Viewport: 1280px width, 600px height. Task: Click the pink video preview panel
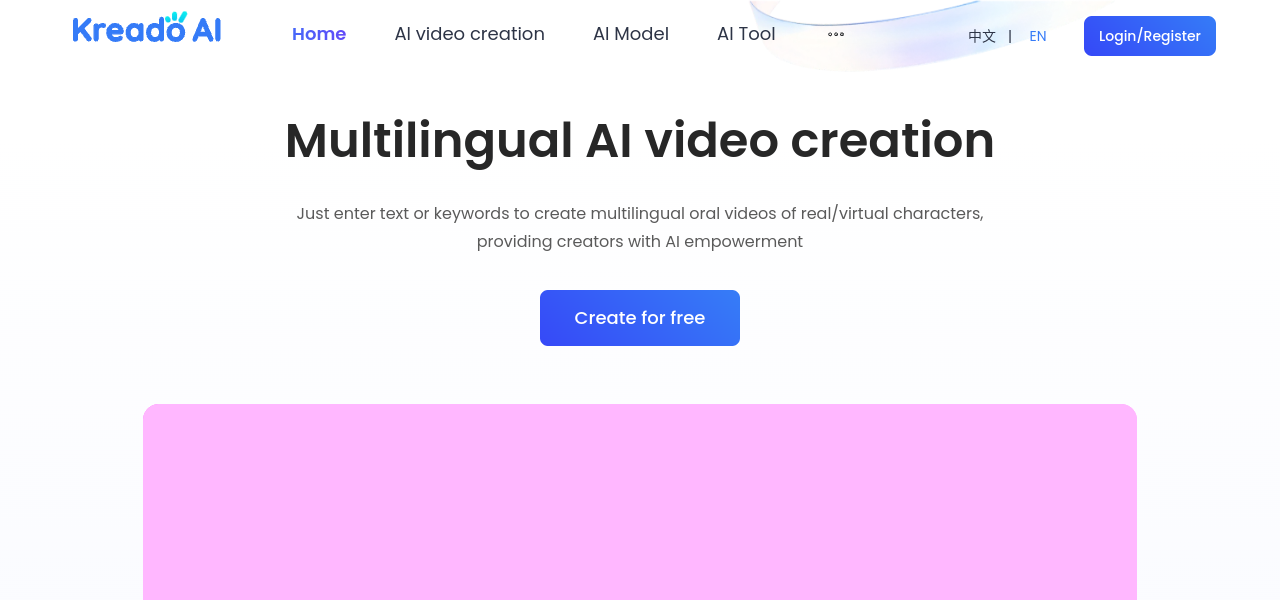click(640, 502)
